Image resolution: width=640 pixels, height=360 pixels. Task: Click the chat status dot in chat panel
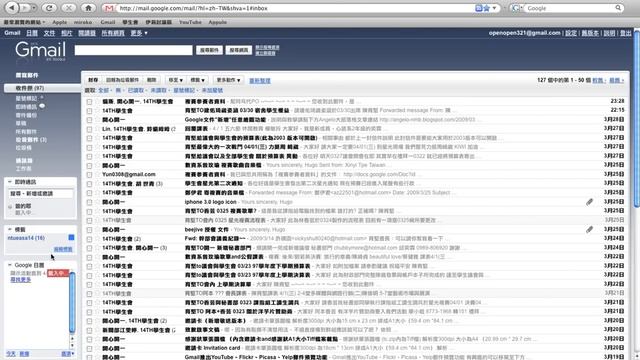[x=10, y=207]
